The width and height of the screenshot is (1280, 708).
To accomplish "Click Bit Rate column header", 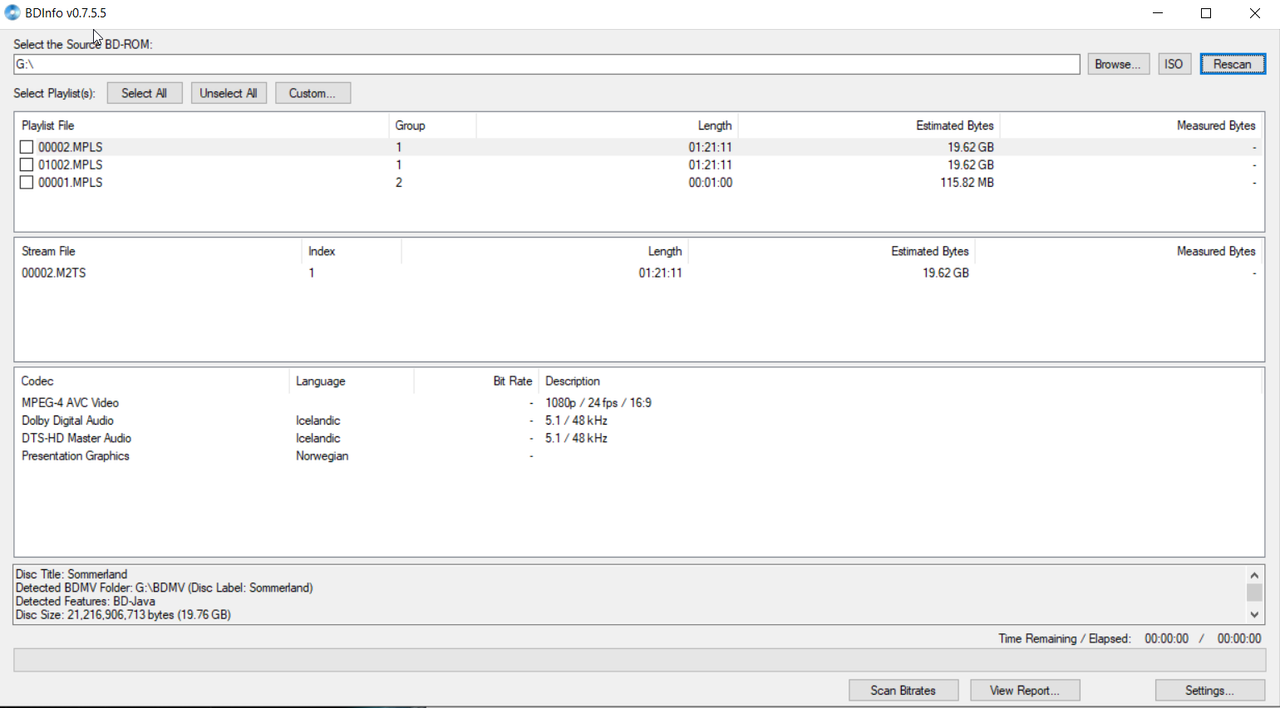I will pos(476,382).
